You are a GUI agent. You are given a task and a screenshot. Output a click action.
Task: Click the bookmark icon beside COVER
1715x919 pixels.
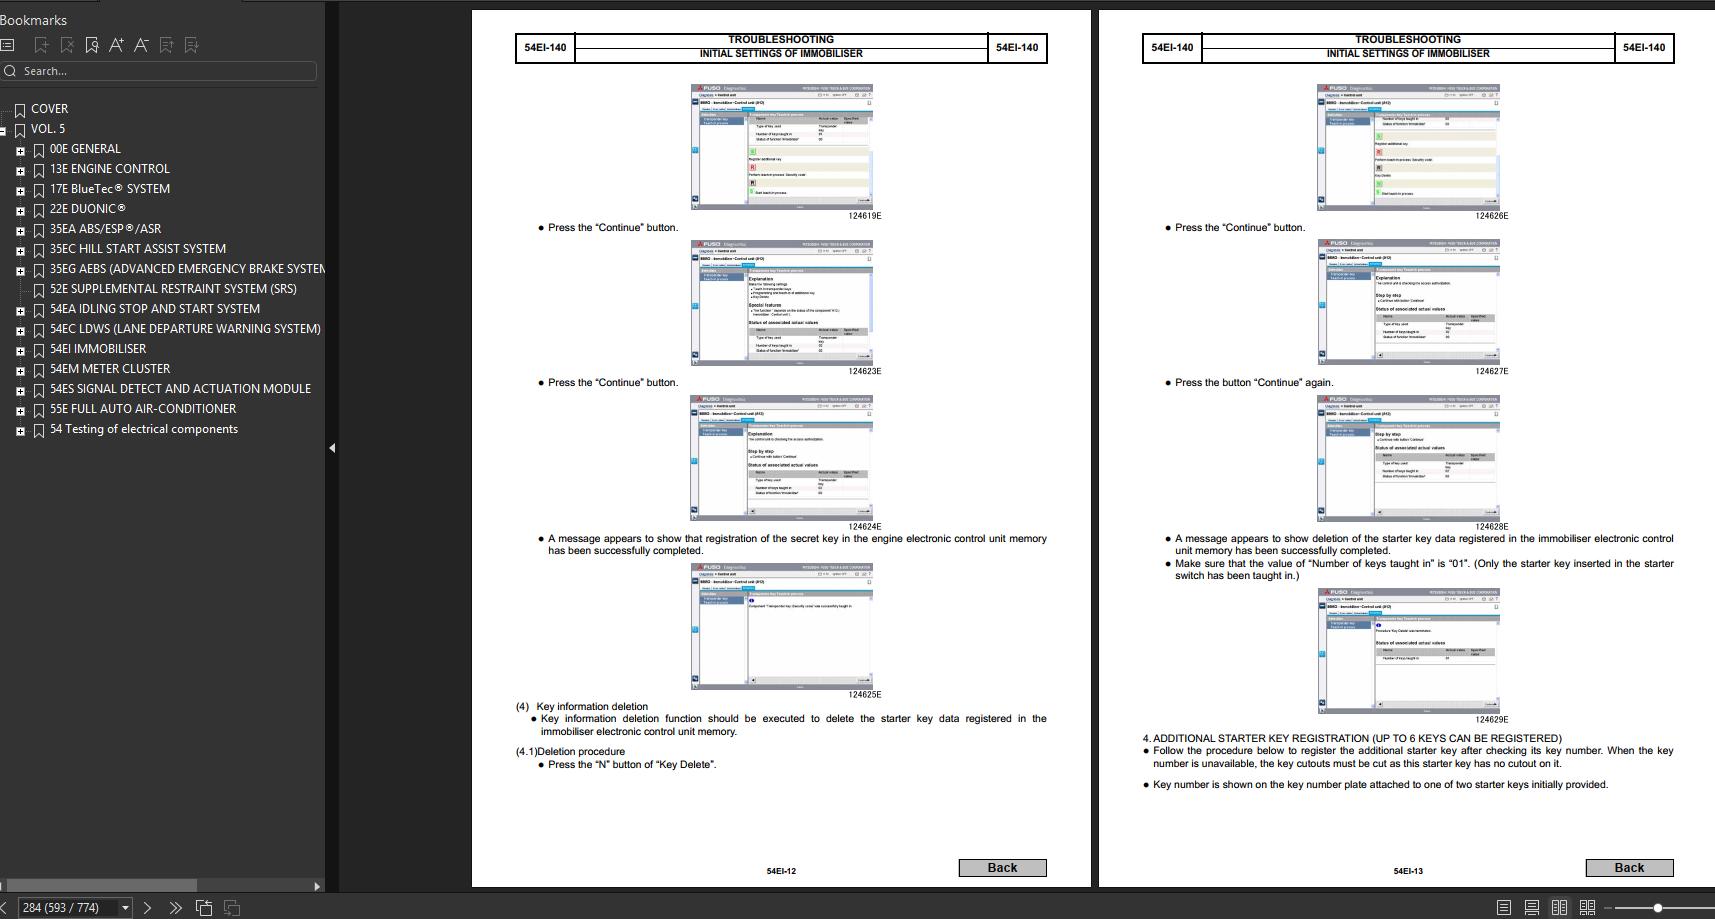(20, 110)
